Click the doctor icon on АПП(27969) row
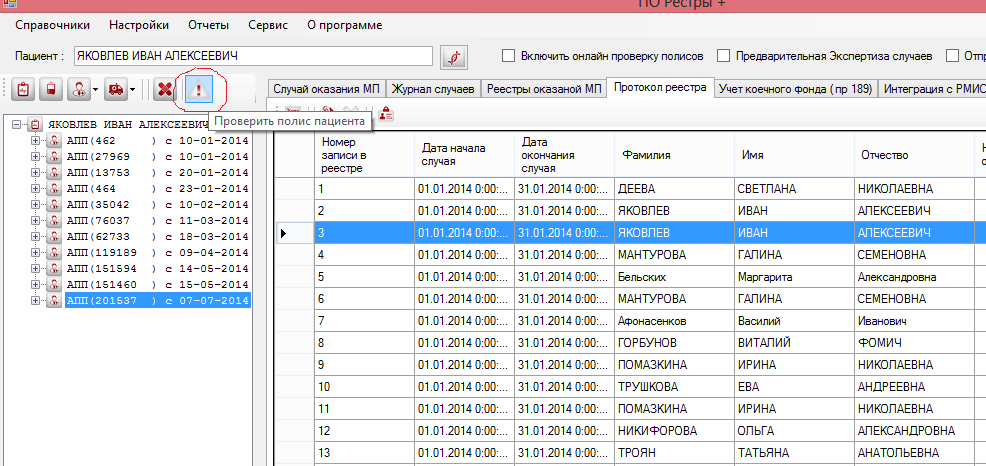This screenshot has height=466, width=986. (x=55, y=156)
